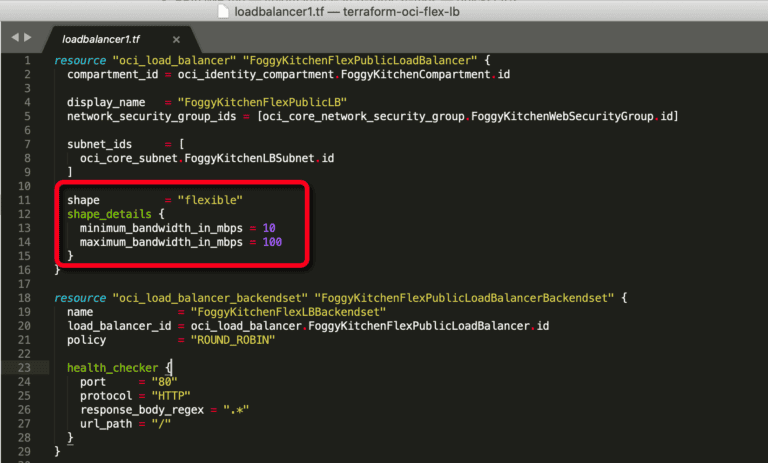Click FoggyKitchenCompartment reference on line 2
The height and width of the screenshot is (463, 768).
416,74
